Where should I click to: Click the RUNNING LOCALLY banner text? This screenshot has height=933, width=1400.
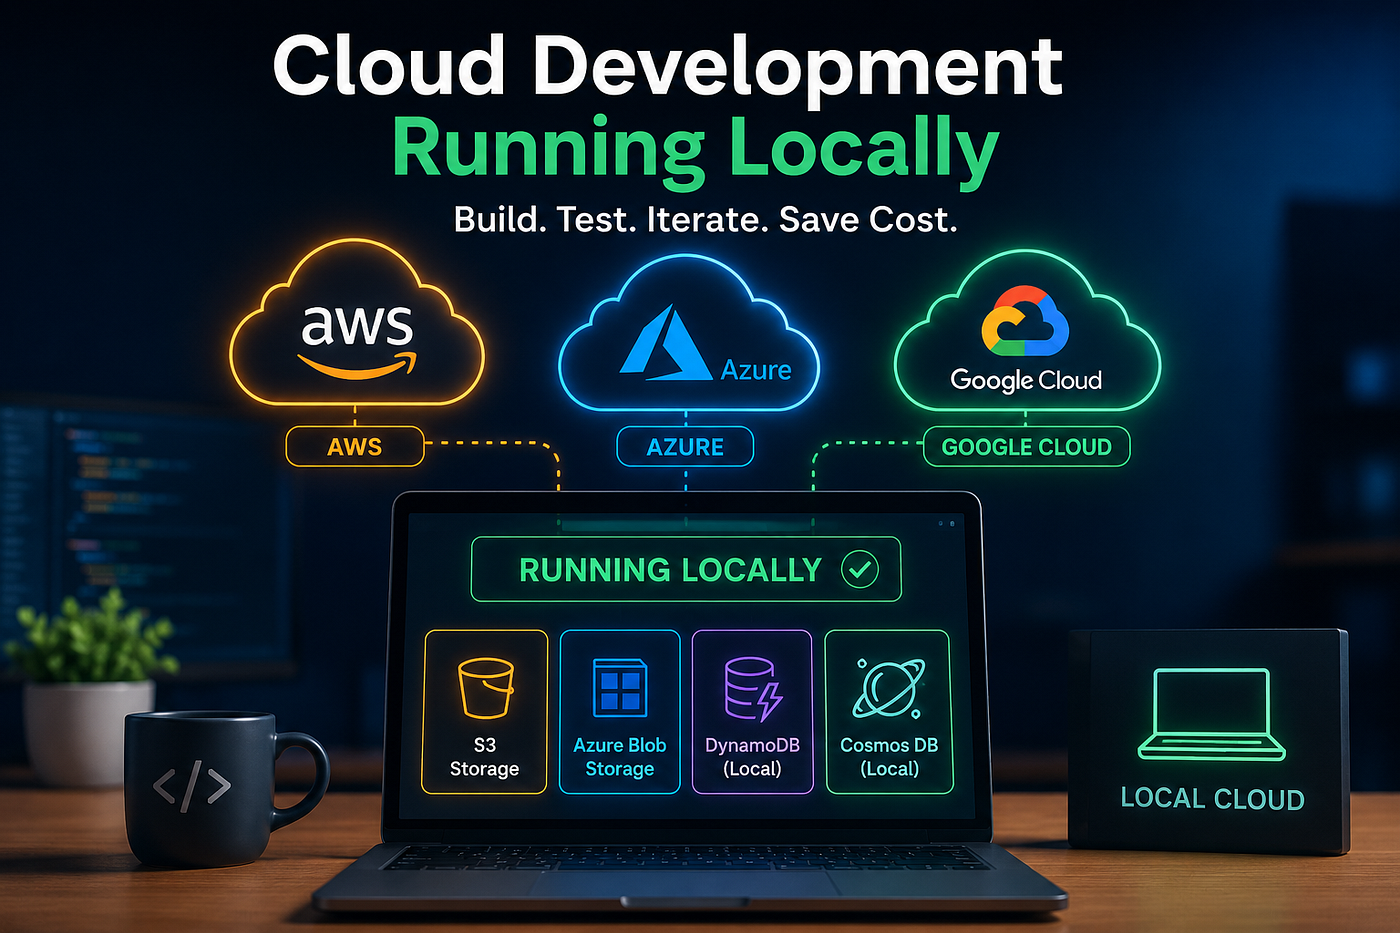(x=670, y=570)
